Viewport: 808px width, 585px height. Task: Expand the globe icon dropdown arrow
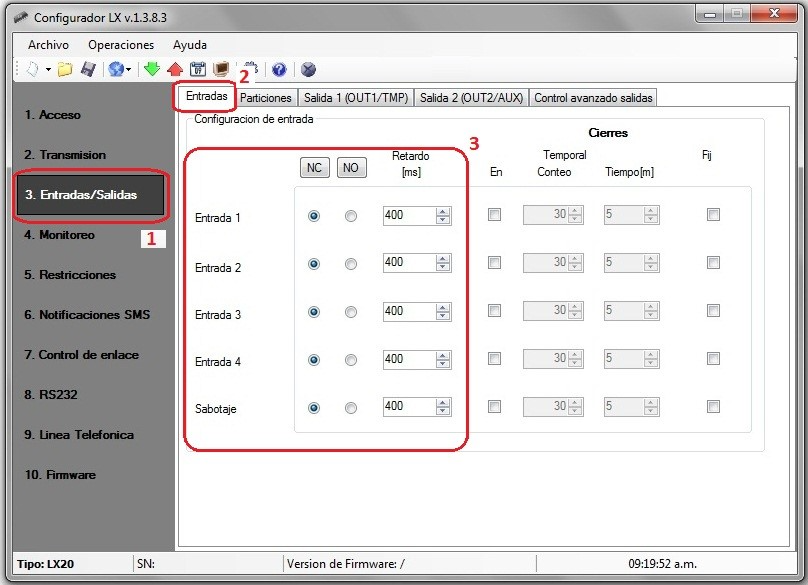(129, 69)
